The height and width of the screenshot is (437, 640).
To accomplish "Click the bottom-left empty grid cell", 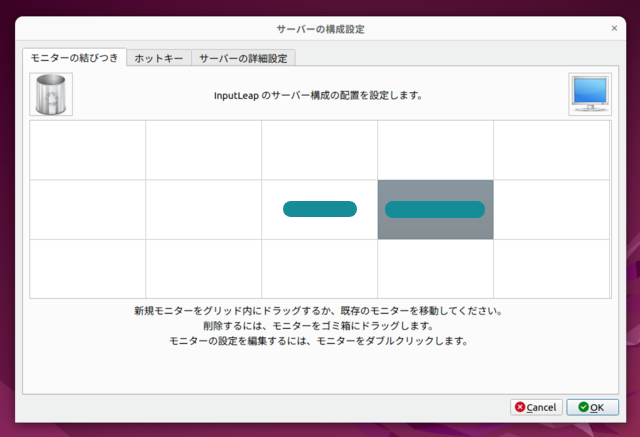I will click(x=88, y=268).
